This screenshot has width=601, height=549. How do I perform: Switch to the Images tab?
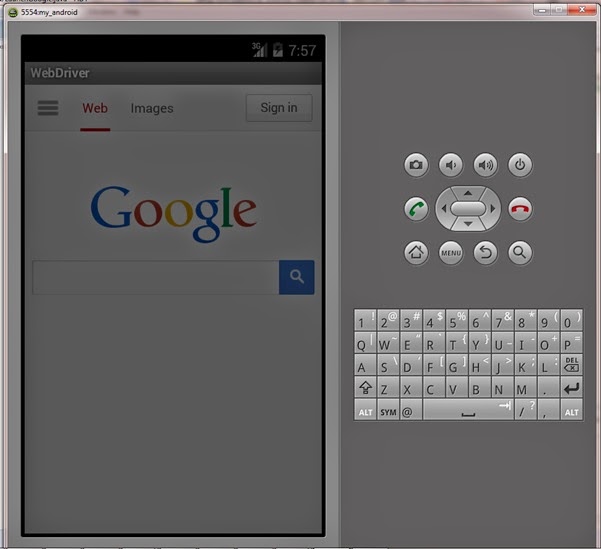pos(152,108)
